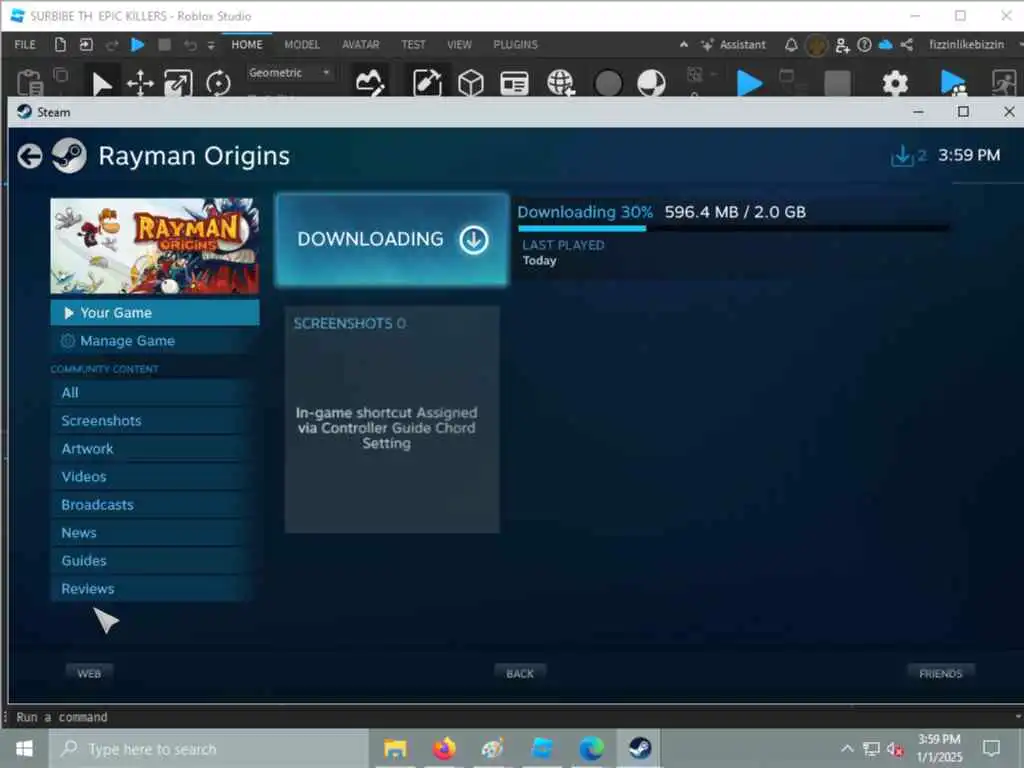Screen dimensions: 1024x768
Task: Click the WEB button in Steam footer
Action: pyautogui.click(x=89, y=673)
